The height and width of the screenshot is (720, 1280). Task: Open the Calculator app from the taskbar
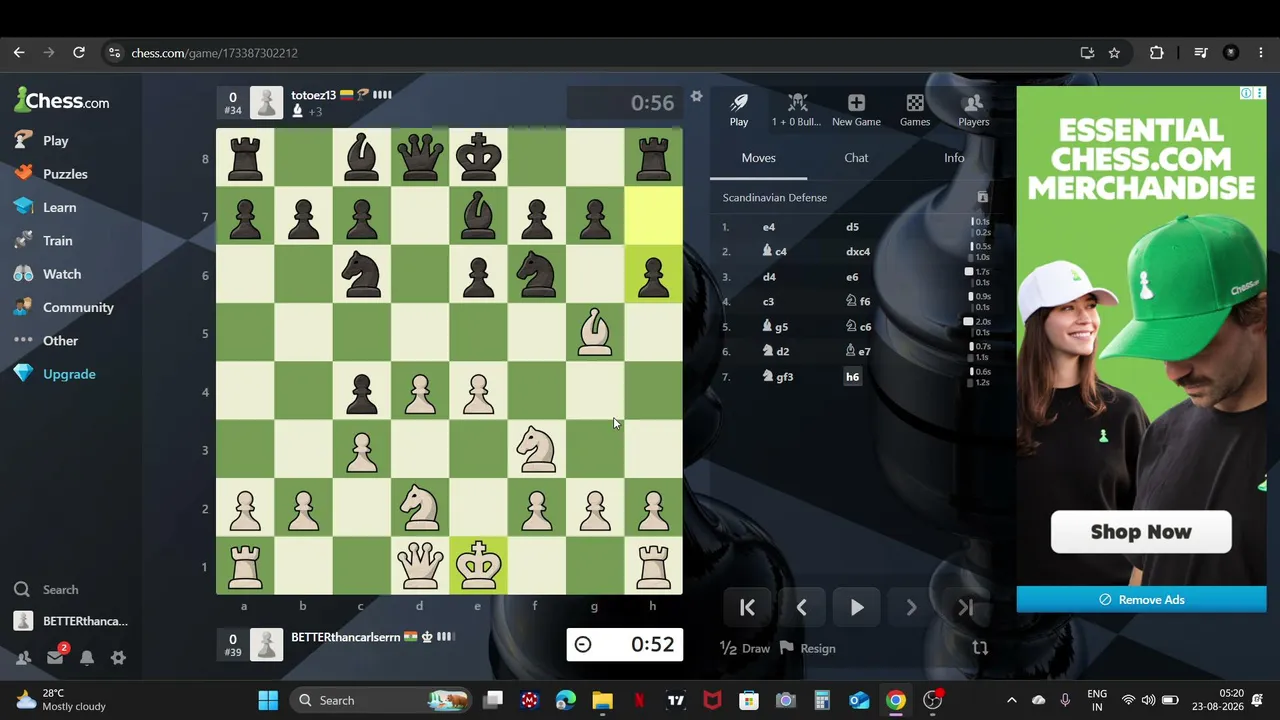click(x=822, y=700)
